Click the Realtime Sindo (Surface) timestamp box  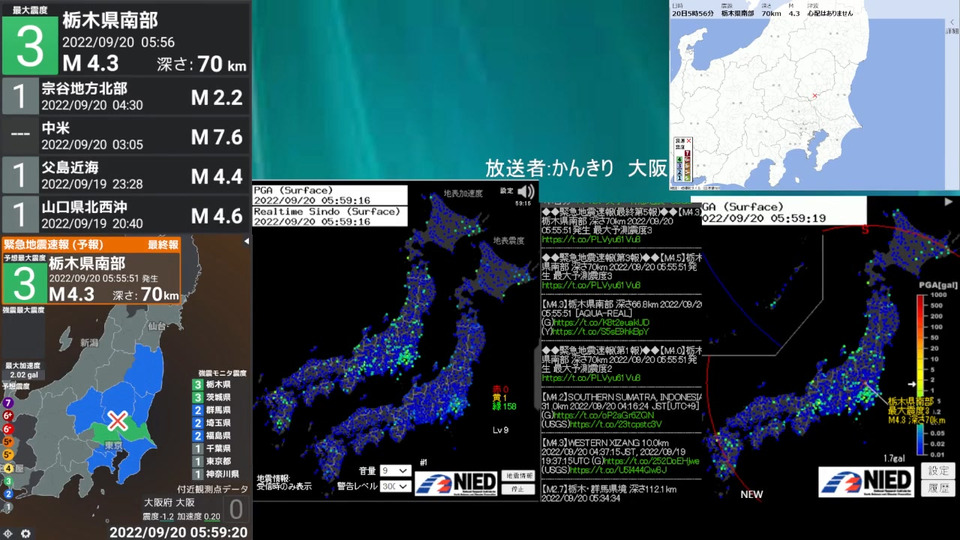pos(329,216)
